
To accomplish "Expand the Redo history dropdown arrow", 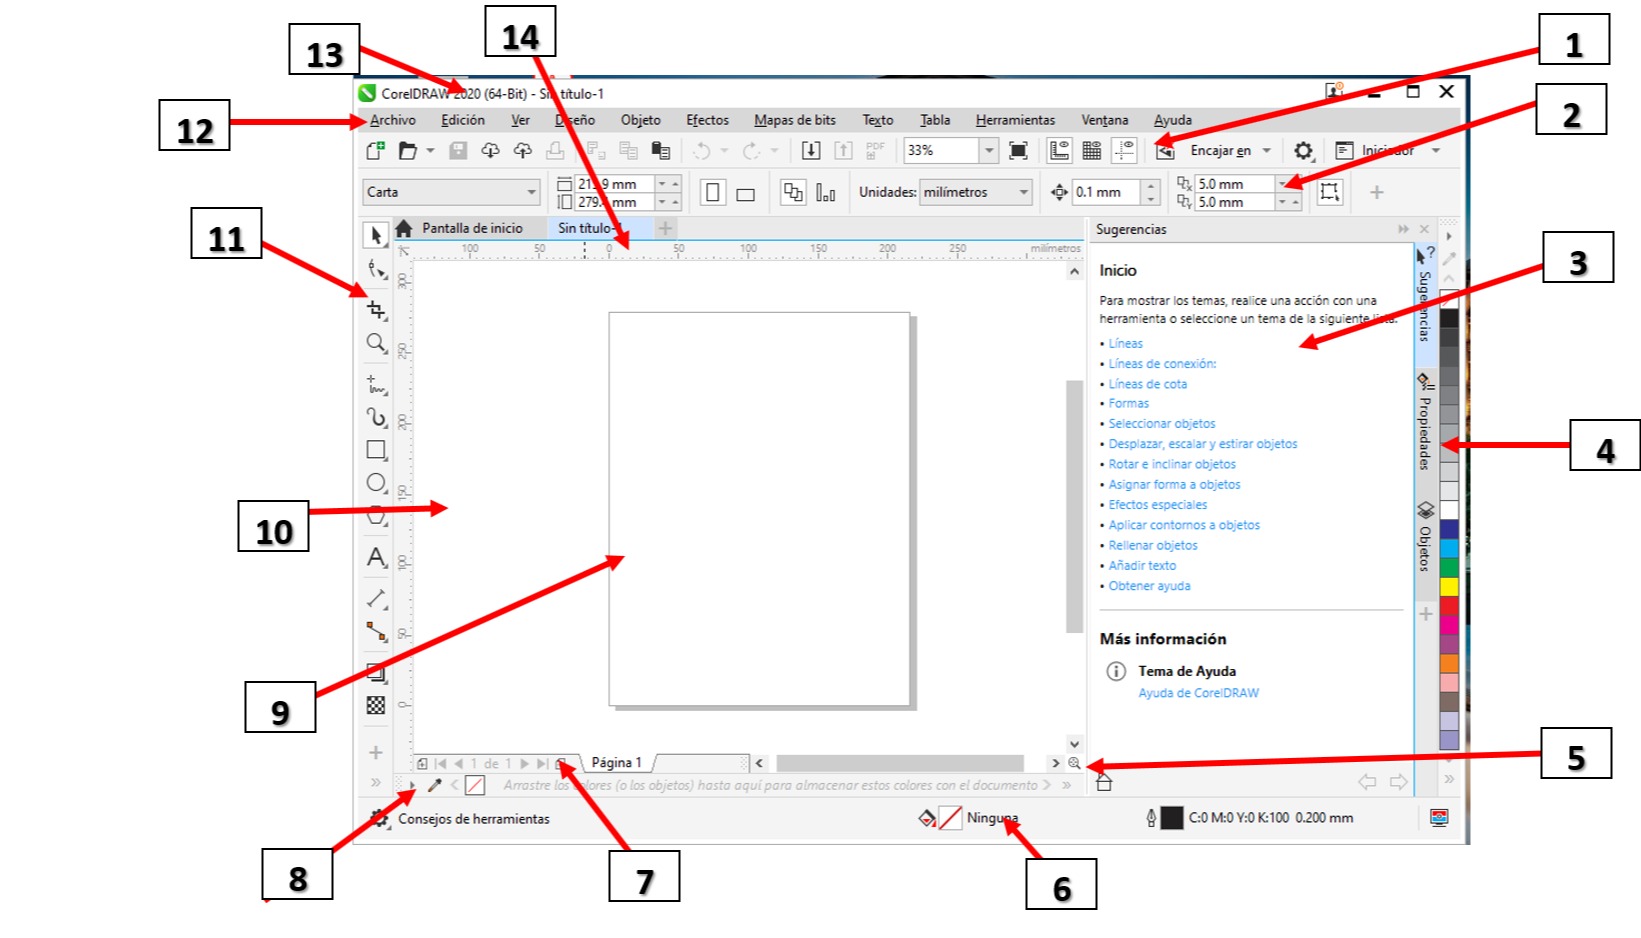I will (x=774, y=151).
